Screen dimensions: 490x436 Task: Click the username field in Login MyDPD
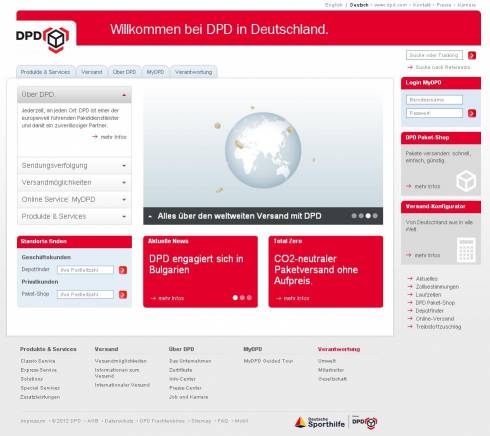click(434, 100)
